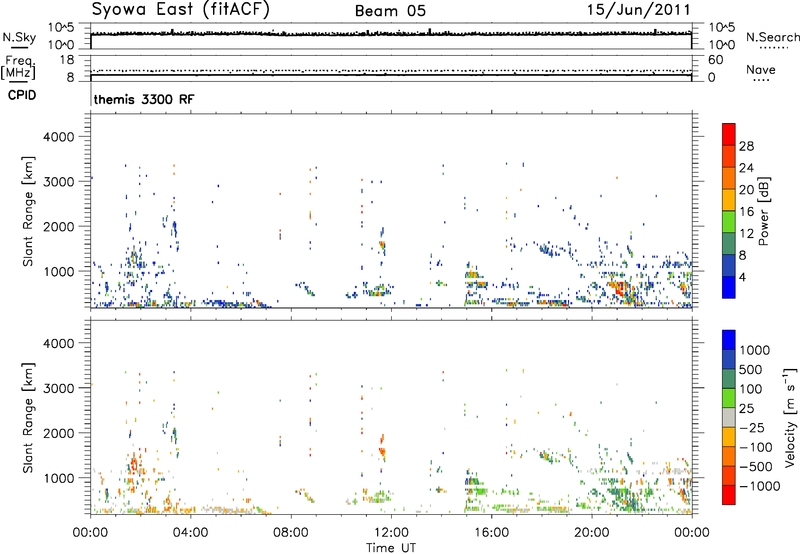Pick the light green segment of power color bar

[729, 222]
